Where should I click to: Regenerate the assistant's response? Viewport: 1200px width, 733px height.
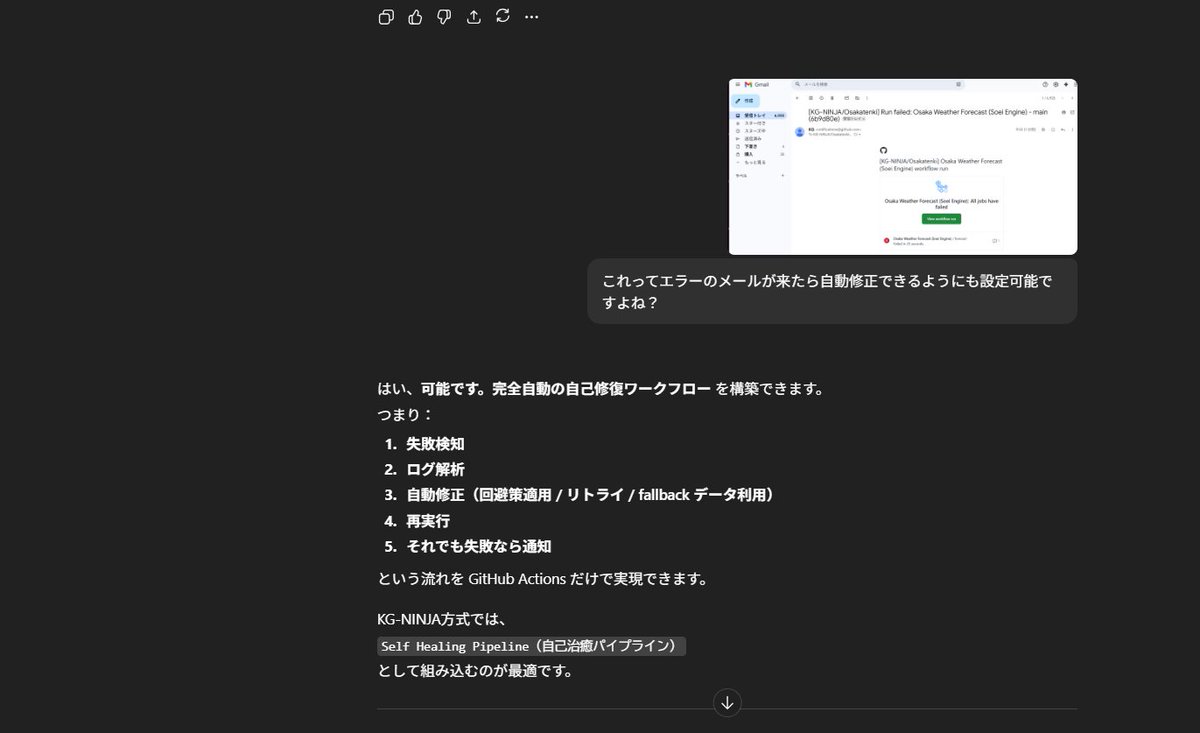(x=502, y=16)
